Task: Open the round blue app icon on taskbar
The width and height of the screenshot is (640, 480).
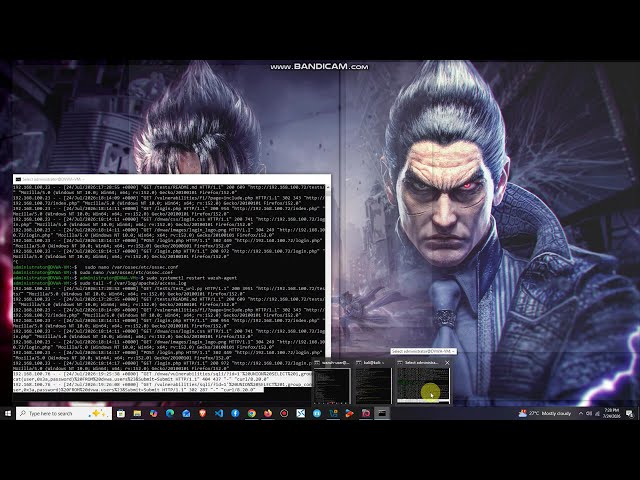Action: [x=317, y=413]
